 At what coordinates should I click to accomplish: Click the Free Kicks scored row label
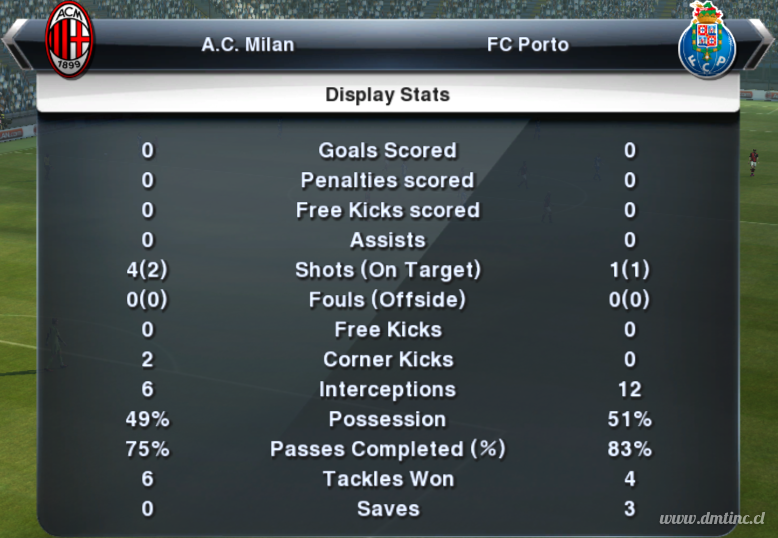point(388,210)
